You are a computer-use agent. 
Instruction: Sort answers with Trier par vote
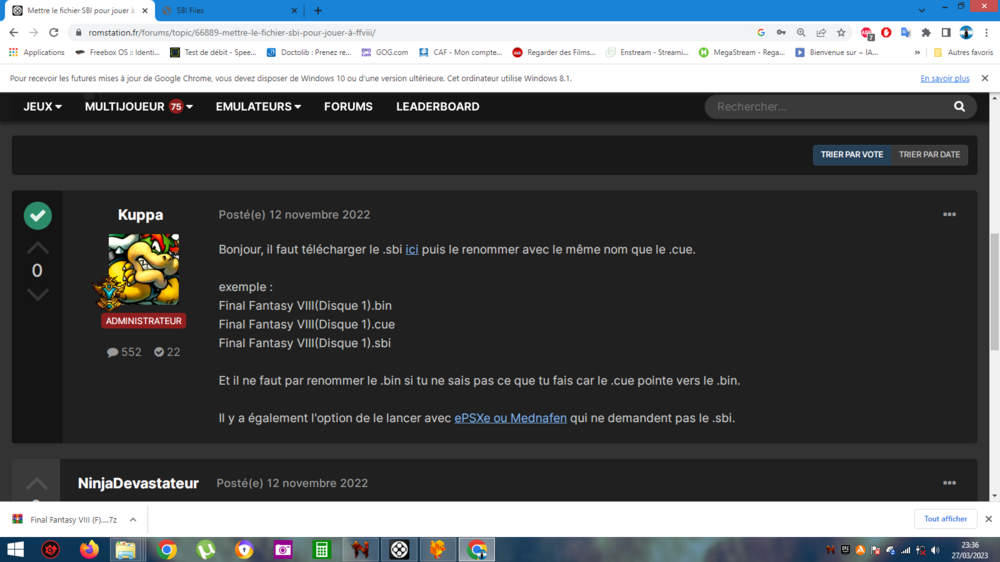852,155
